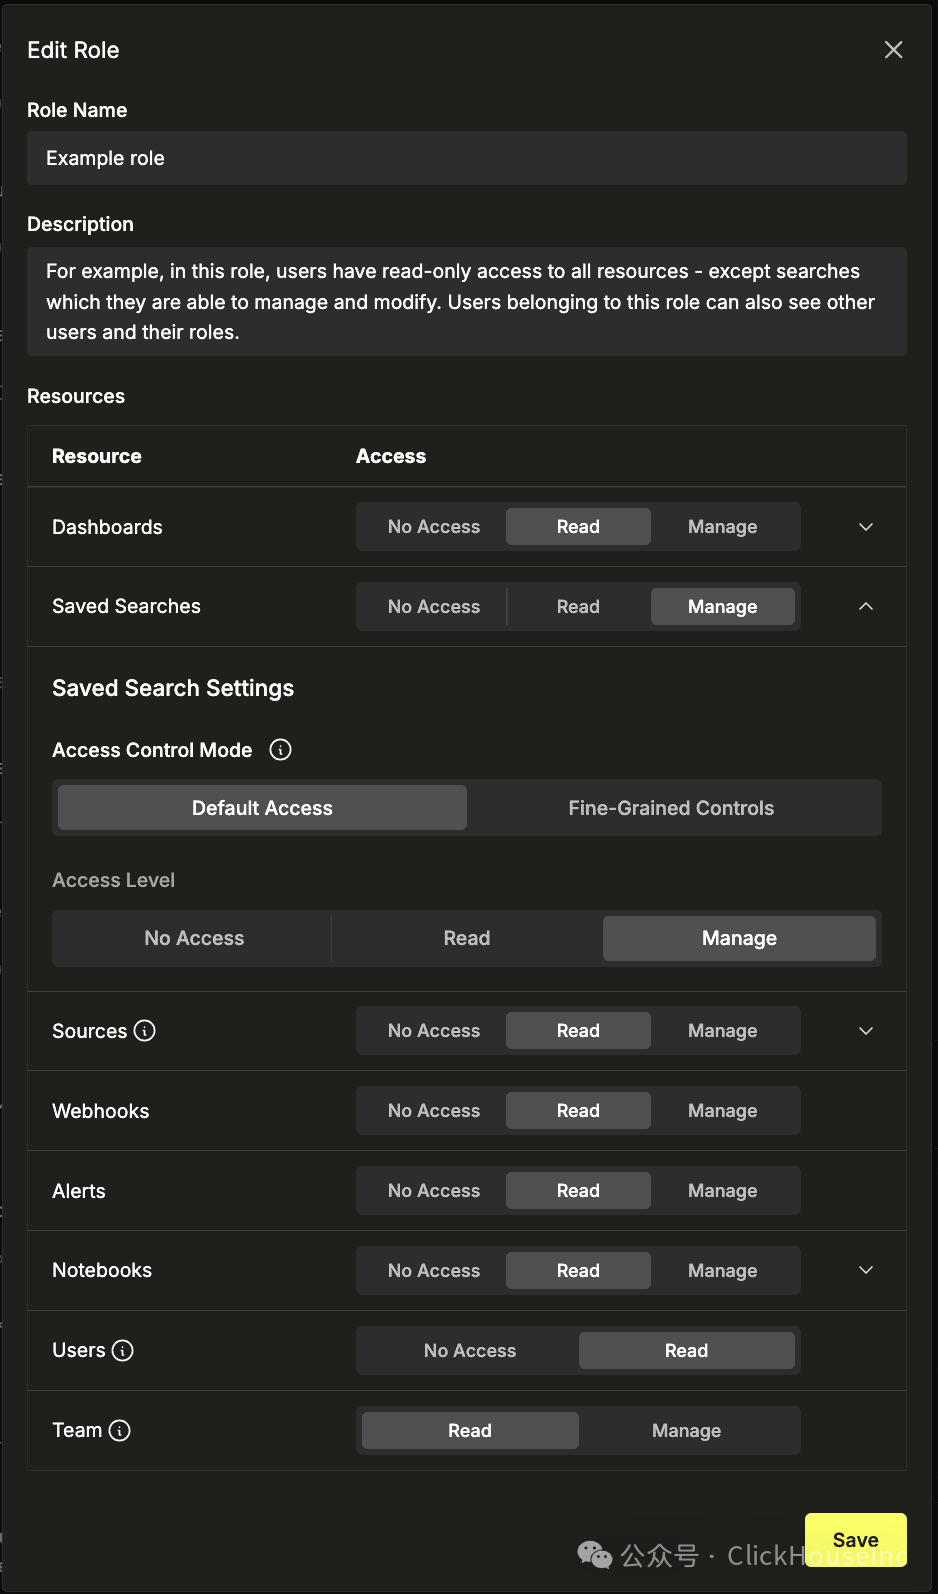
Task: Select No Access for the Sources row
Action: pos(434,1031)
